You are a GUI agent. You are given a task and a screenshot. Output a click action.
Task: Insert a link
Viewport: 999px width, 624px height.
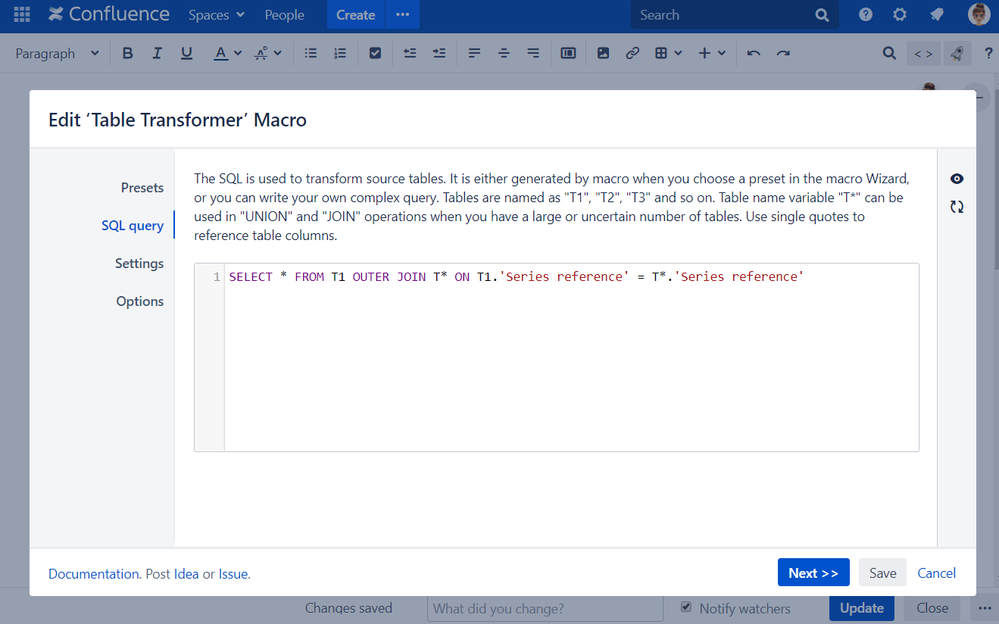tap(632, 54)
